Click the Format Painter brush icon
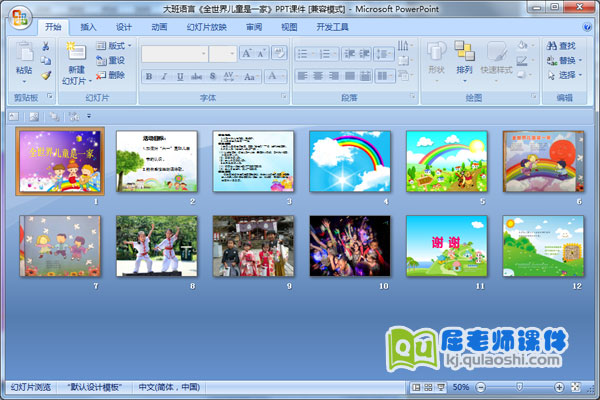Screen dimensions: 600x400 (x=46, y=75)
